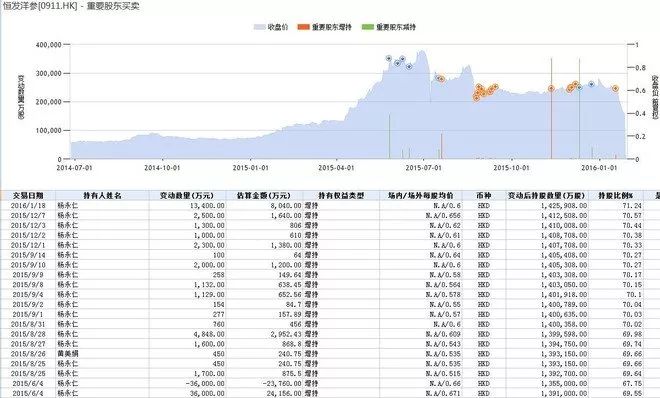Click the price cell N.A/0.656
Image resolution: width=660 pixels, height=398 pixels.
point(443,215)
